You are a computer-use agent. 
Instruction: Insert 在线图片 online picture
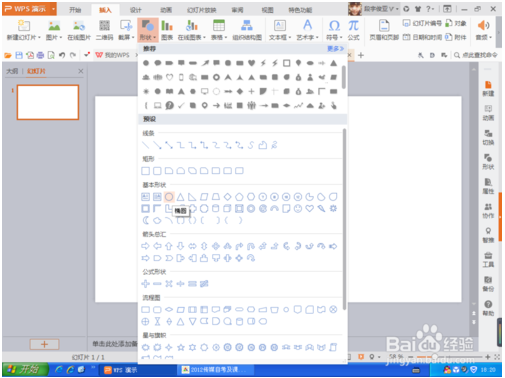[79, 30]
